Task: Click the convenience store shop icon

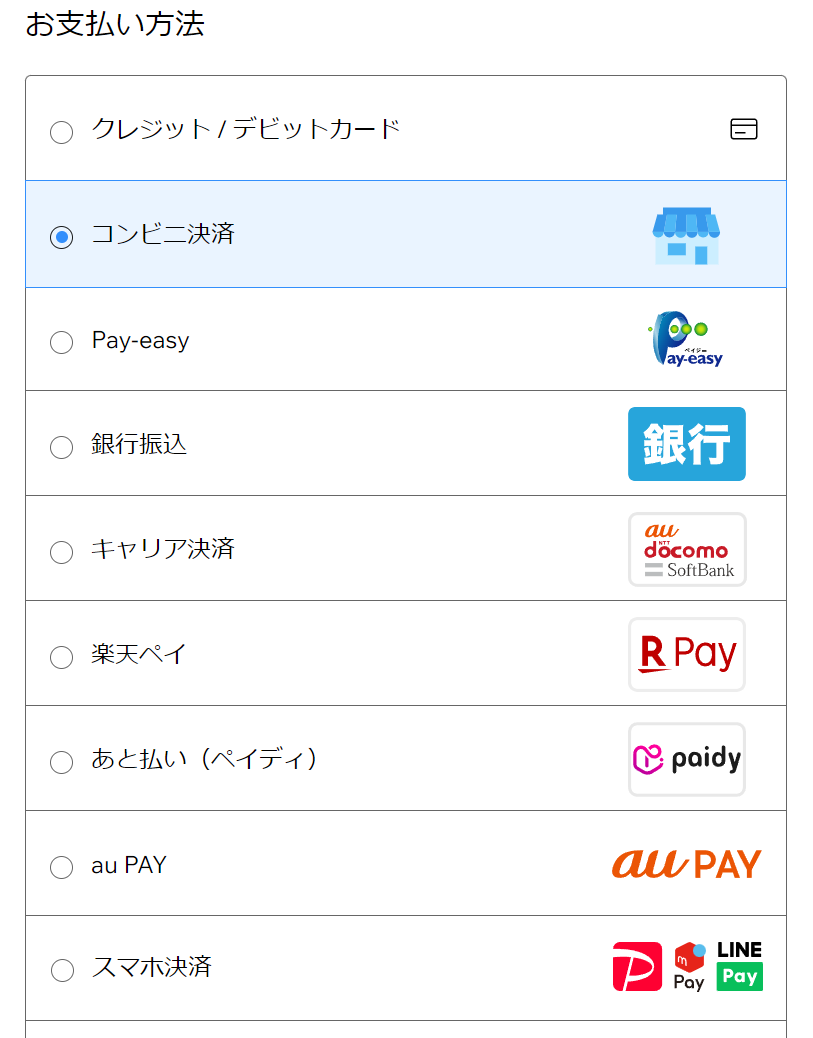Action: click(686, 236)
